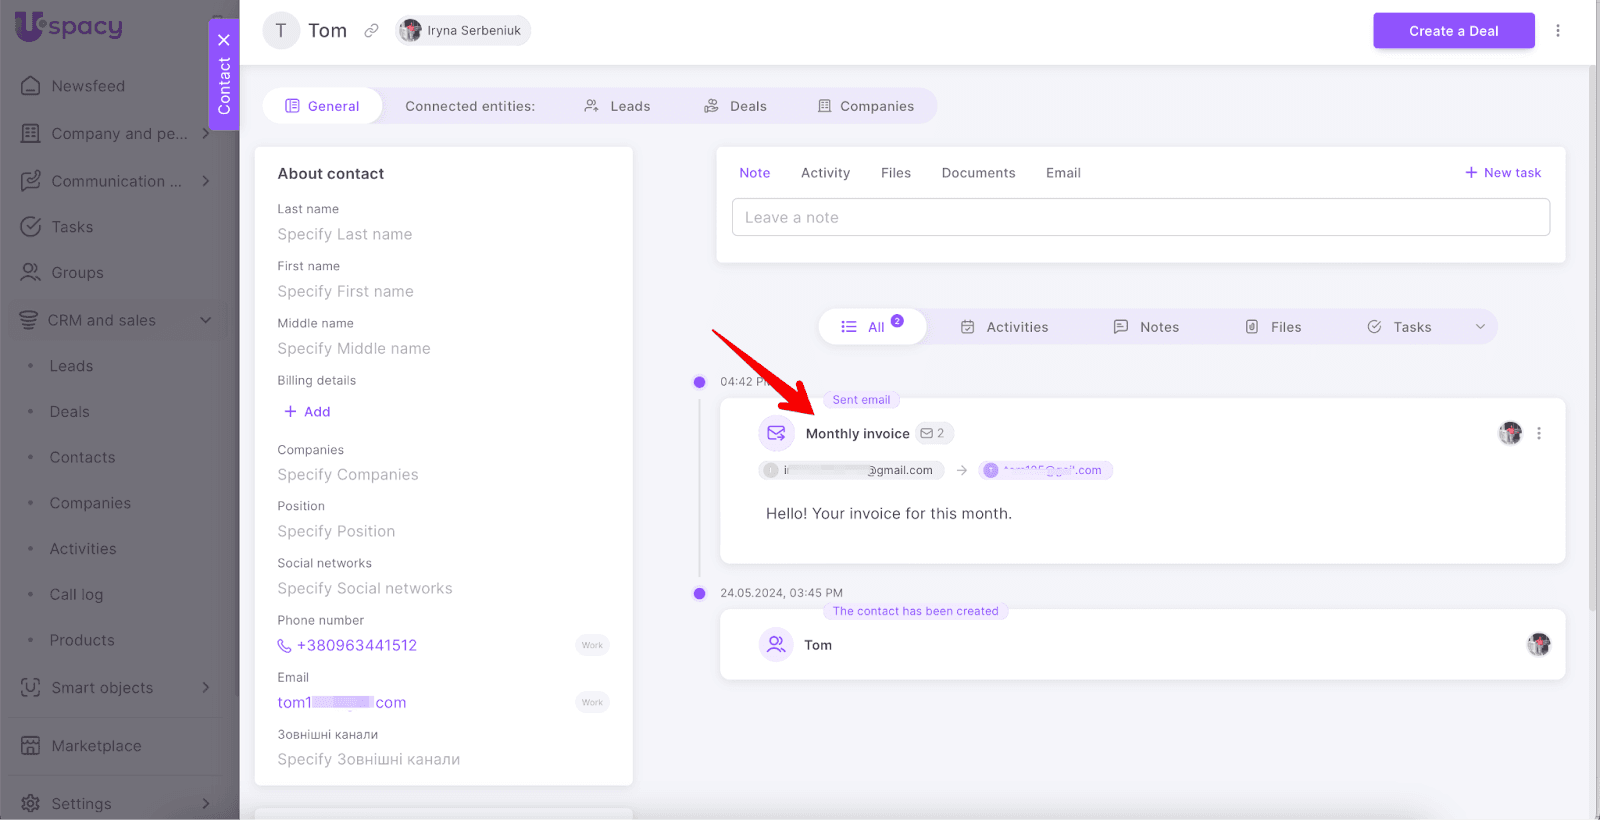The width and height of the screenshot is (1600, 820).
Task: Click Add under Billing details
Action: point(307,412)
